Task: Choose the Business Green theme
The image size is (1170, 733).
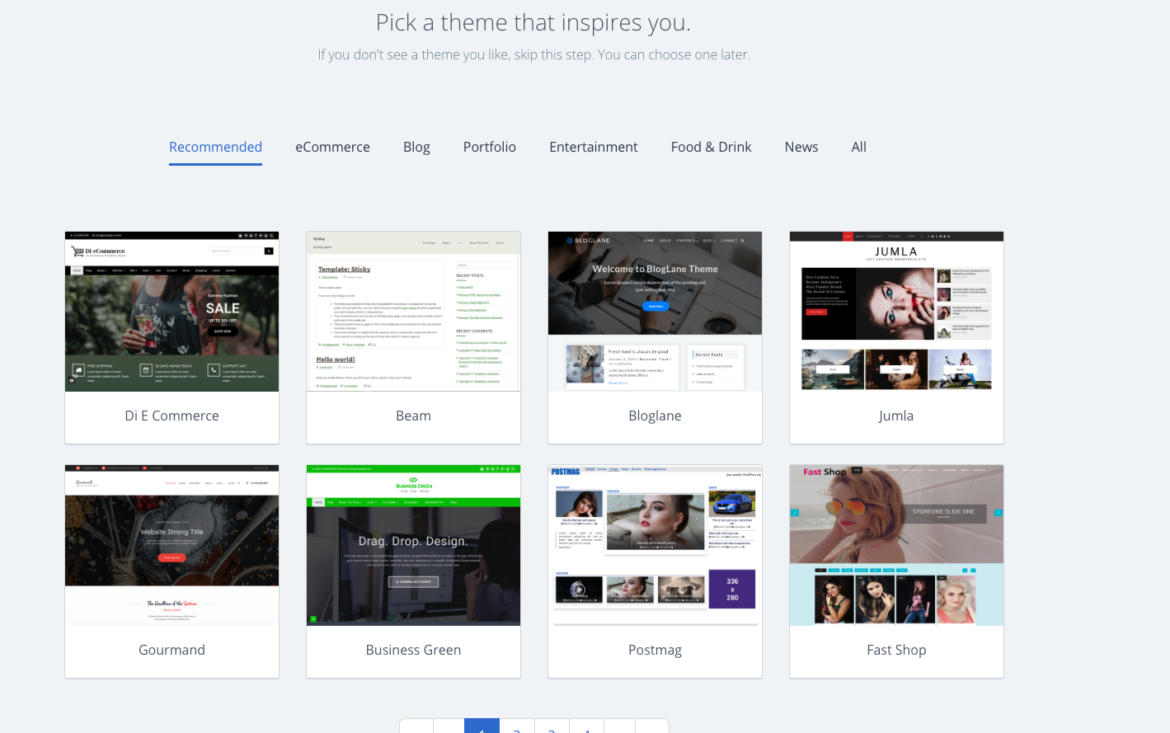Action: (x=413, y=545)
